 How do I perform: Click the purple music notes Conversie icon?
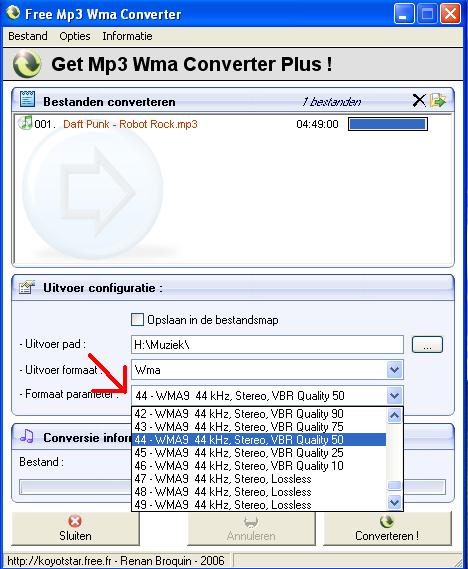click(x=27, y=436)
